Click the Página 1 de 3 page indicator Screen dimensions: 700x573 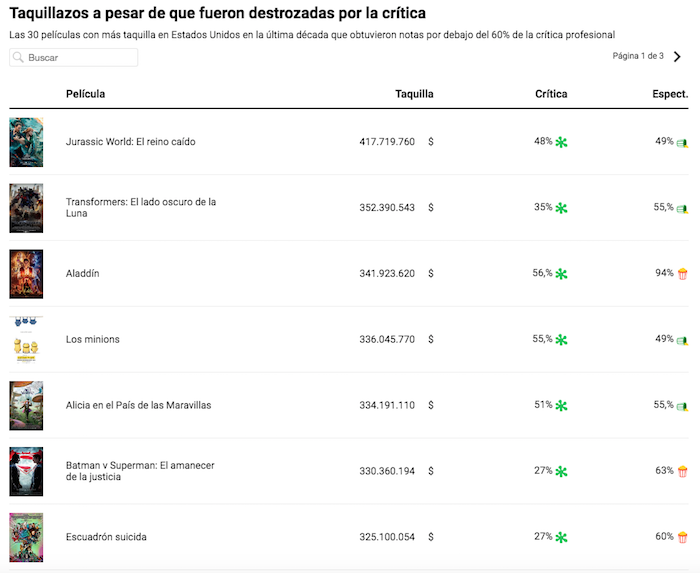638,56
